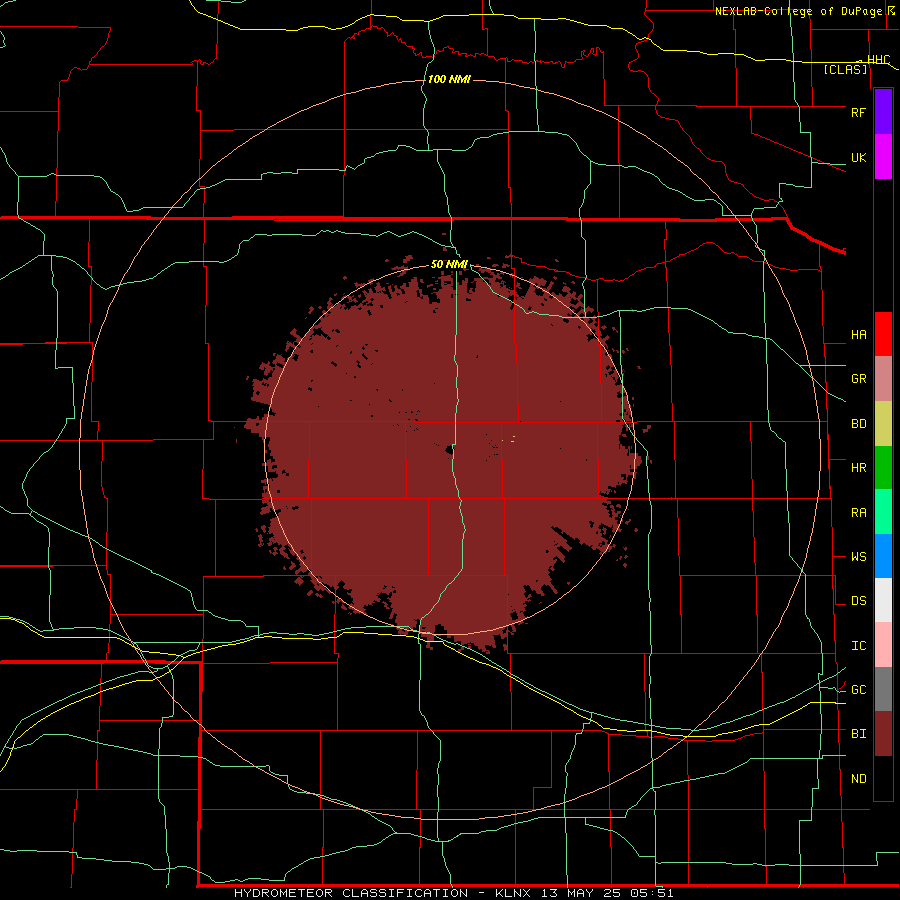Click the BD yellow legend swatch

click(883, 424)
